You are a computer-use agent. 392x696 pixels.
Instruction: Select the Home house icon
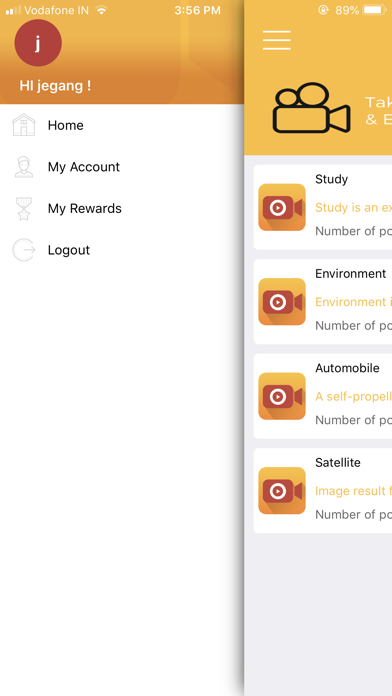tap(24, 125)
